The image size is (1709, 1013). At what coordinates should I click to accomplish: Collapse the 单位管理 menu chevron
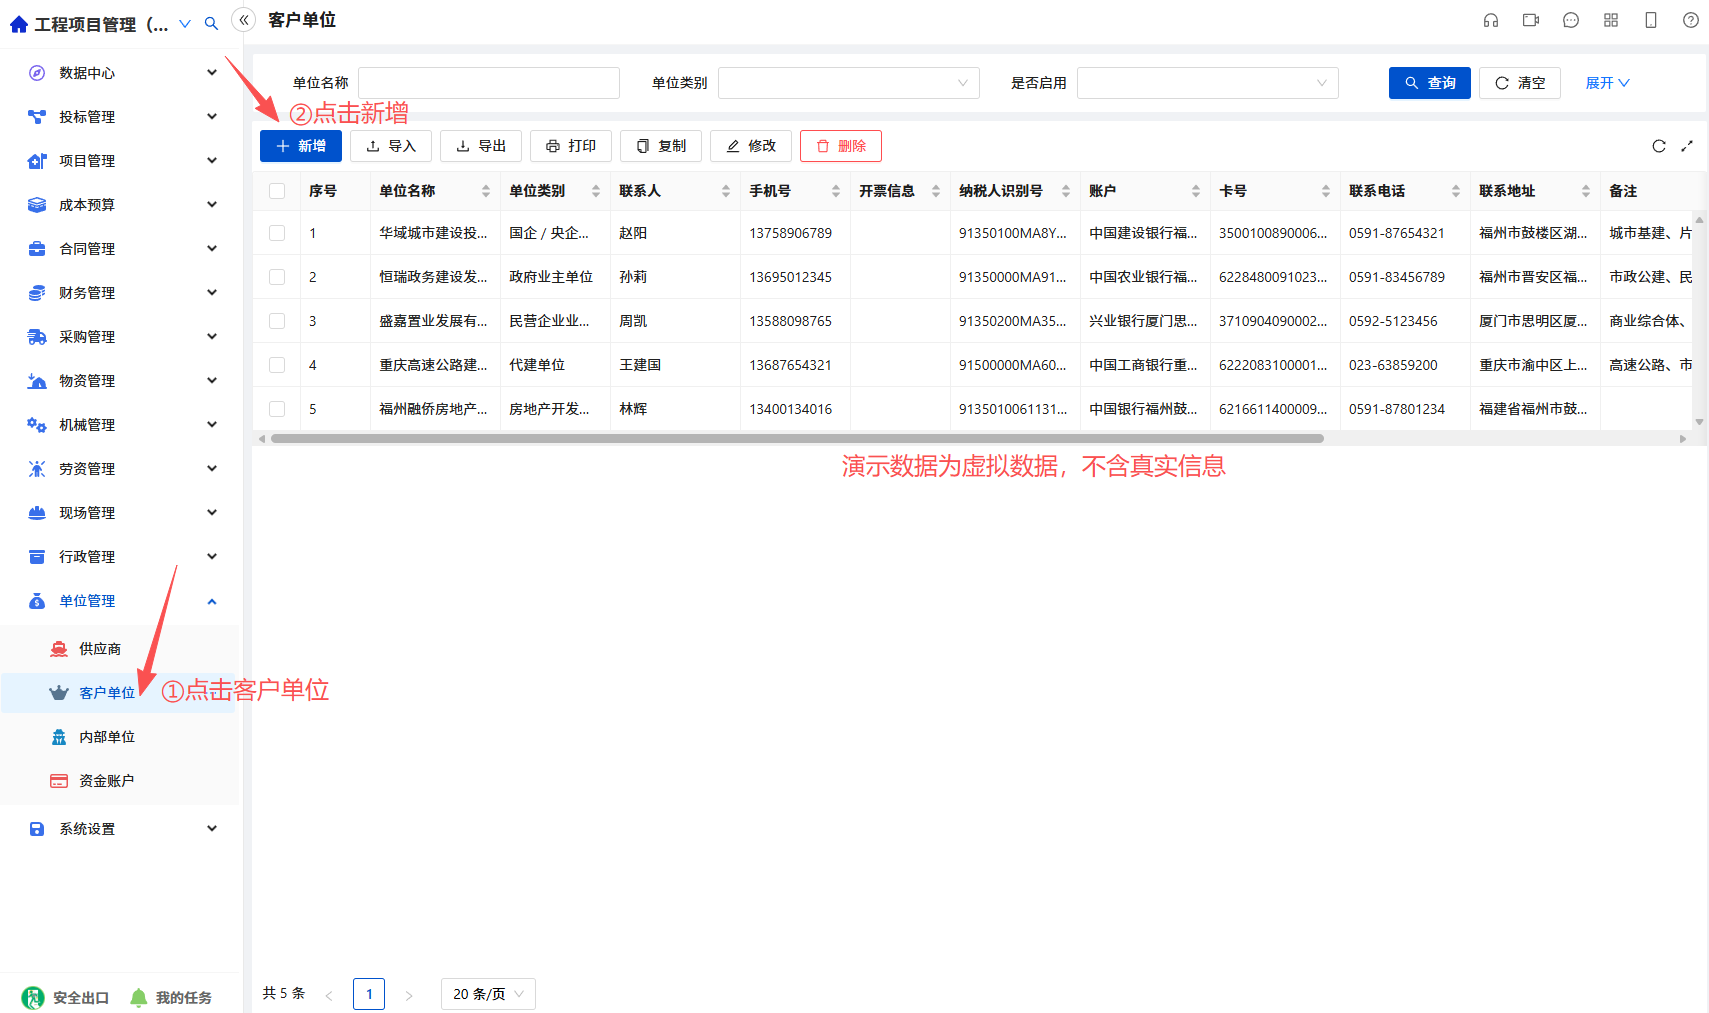coord(212,601)
